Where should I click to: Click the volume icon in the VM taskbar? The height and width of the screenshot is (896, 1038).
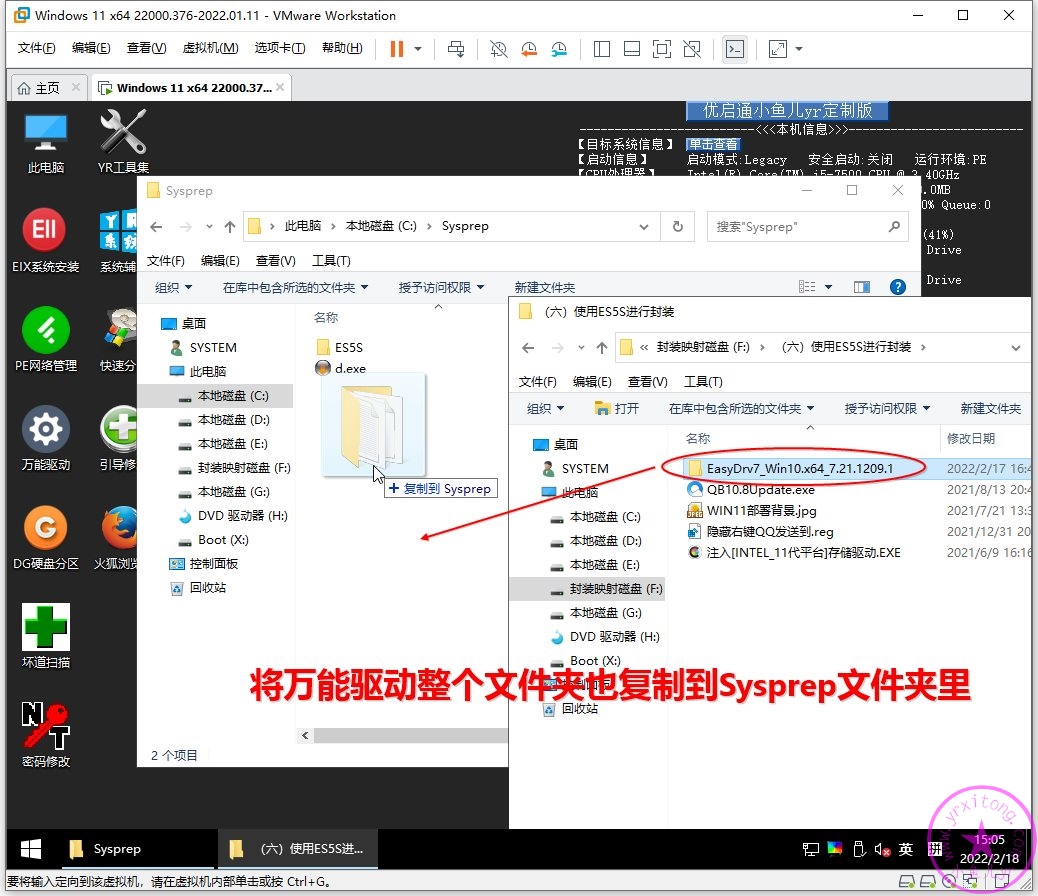coord(881,849)
